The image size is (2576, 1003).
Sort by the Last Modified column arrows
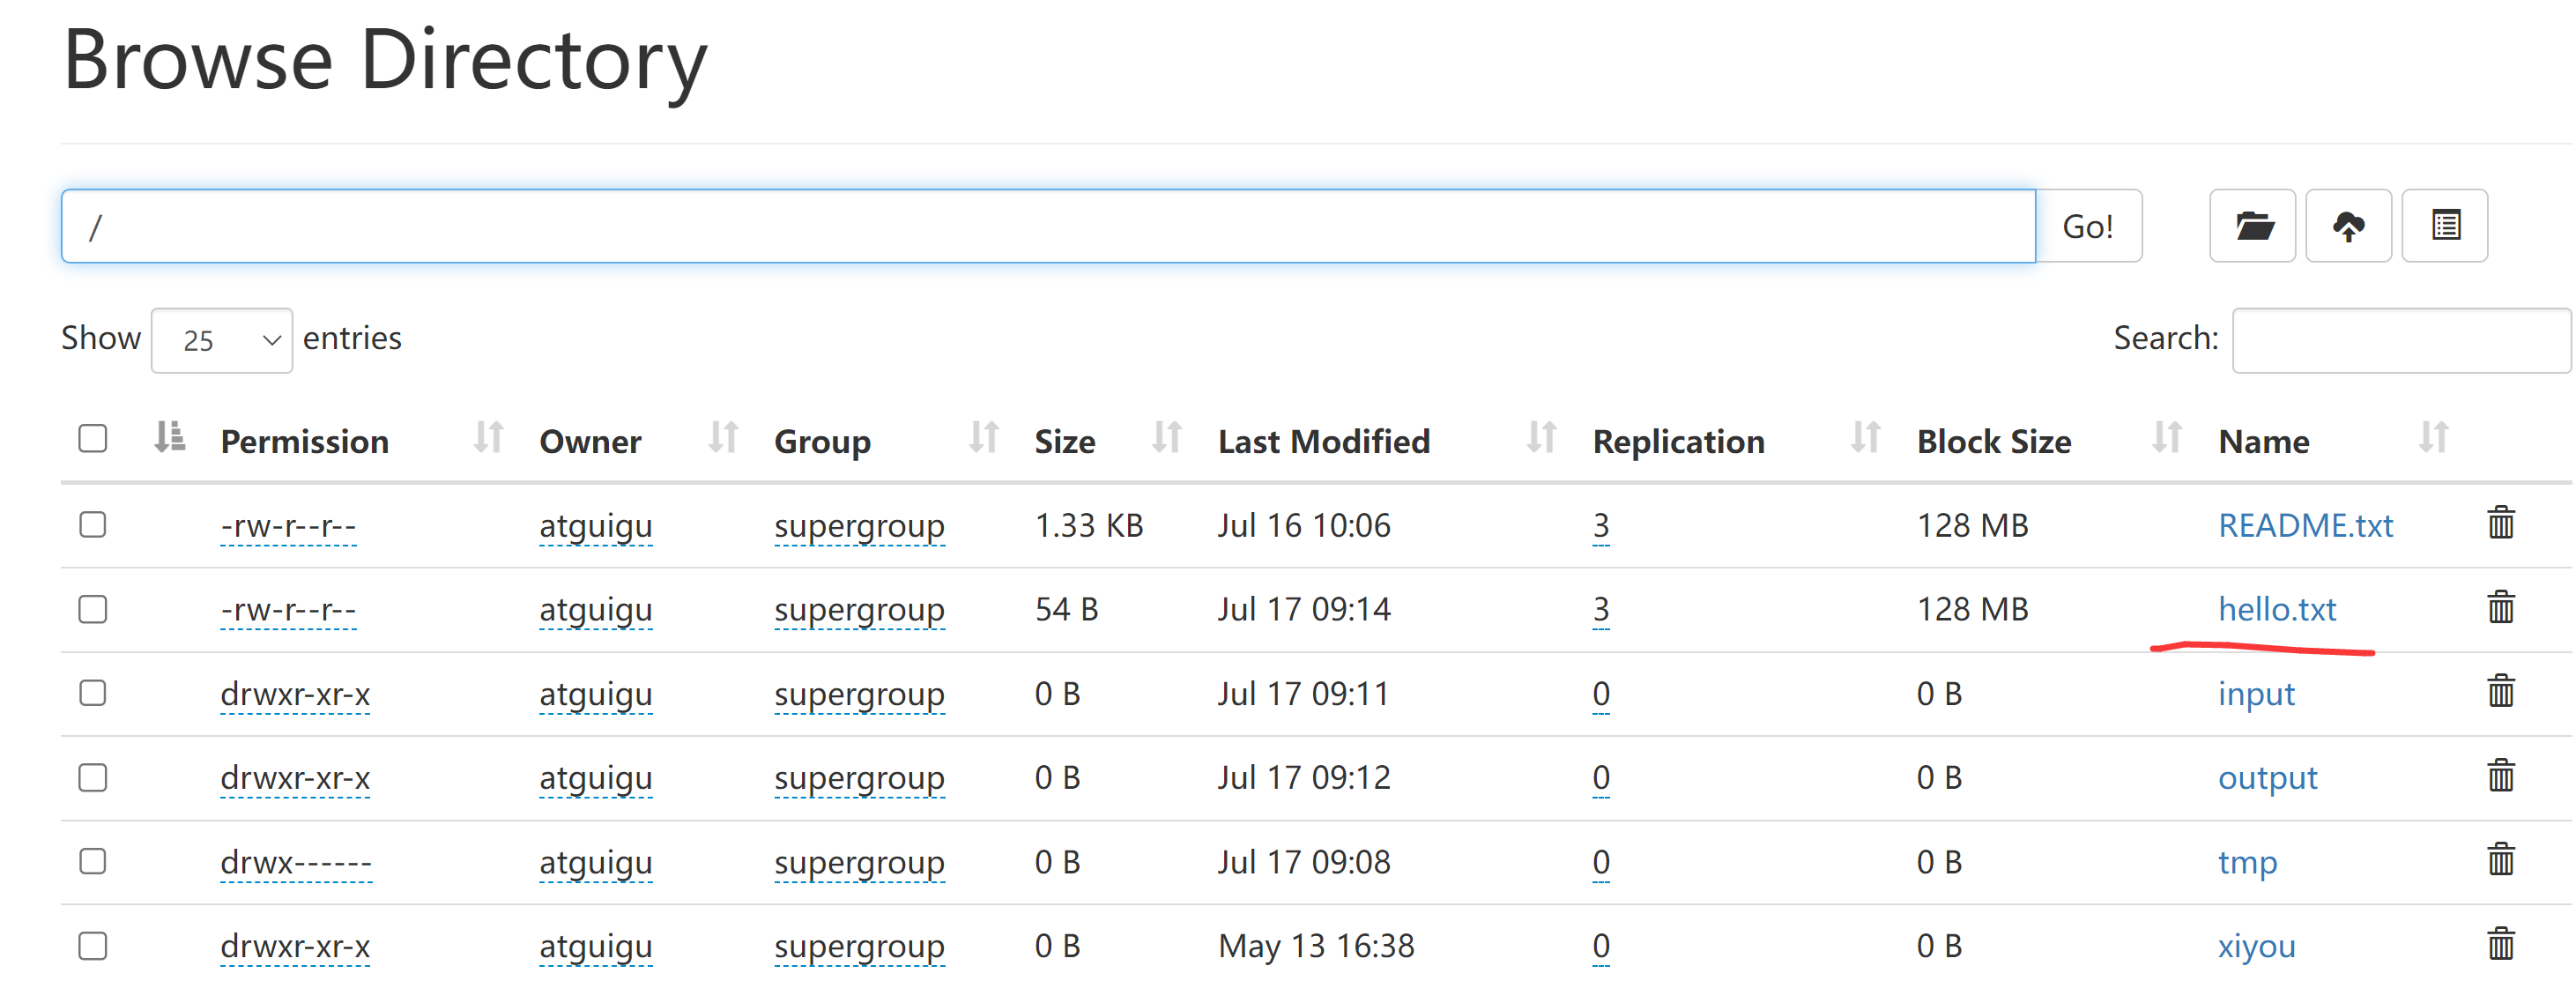click(1542, 438)
